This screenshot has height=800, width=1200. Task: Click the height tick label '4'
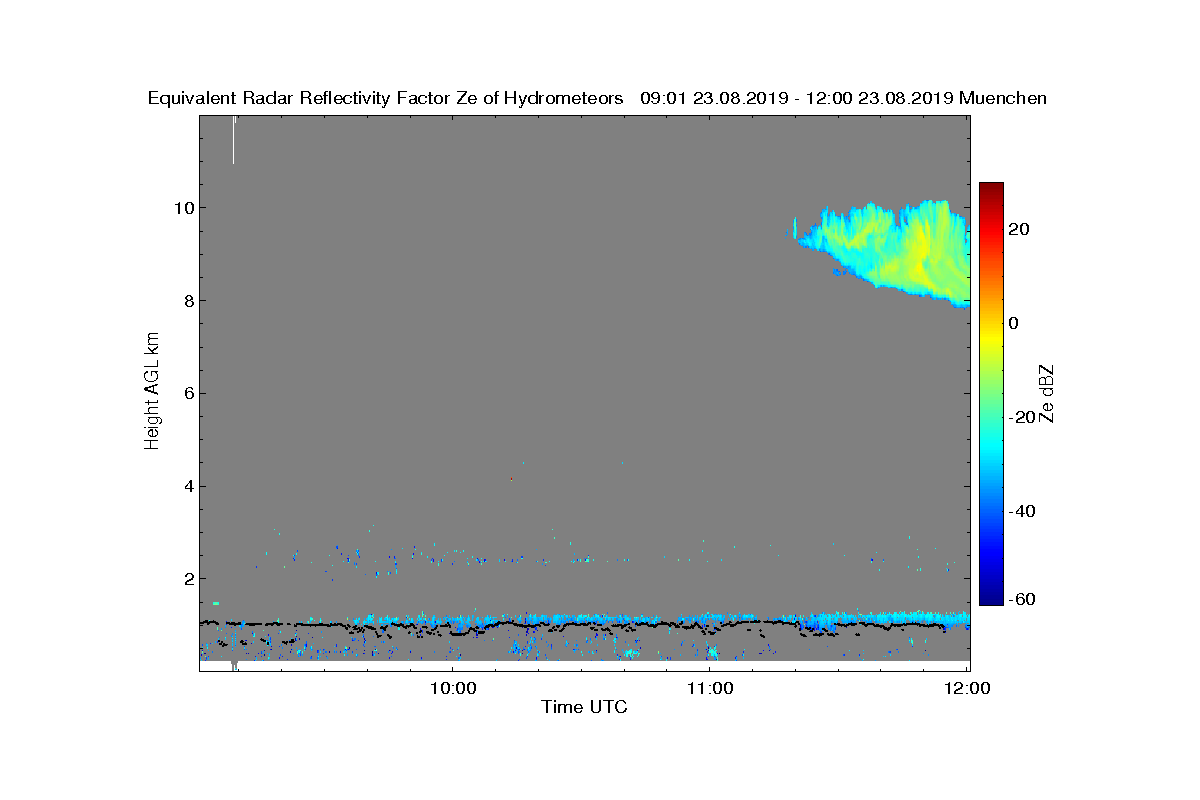[x=188, y=486]
